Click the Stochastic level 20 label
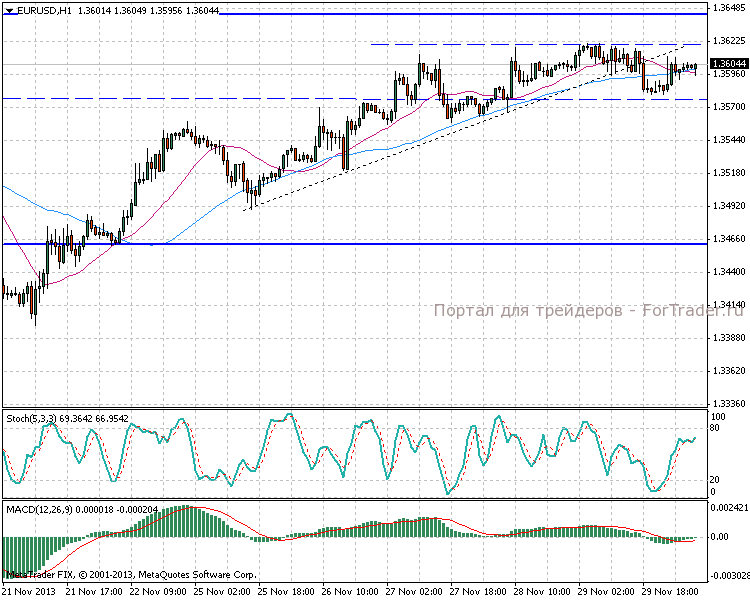750x600 pixels. click(x=715, y=480)
